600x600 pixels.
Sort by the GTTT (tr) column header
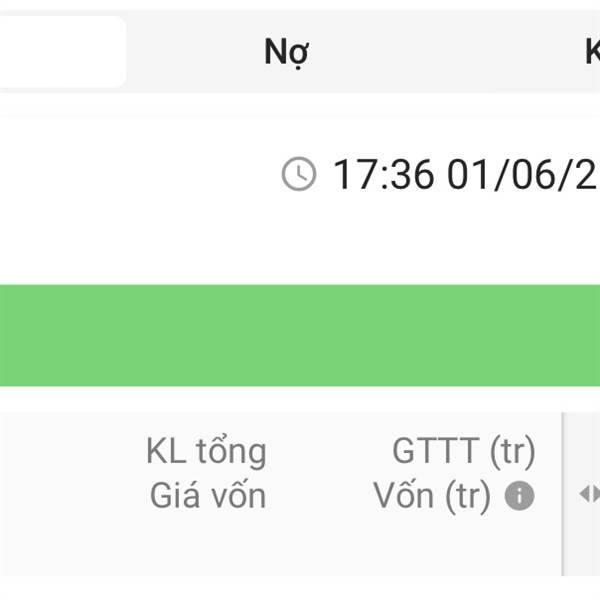click(464, 452)
